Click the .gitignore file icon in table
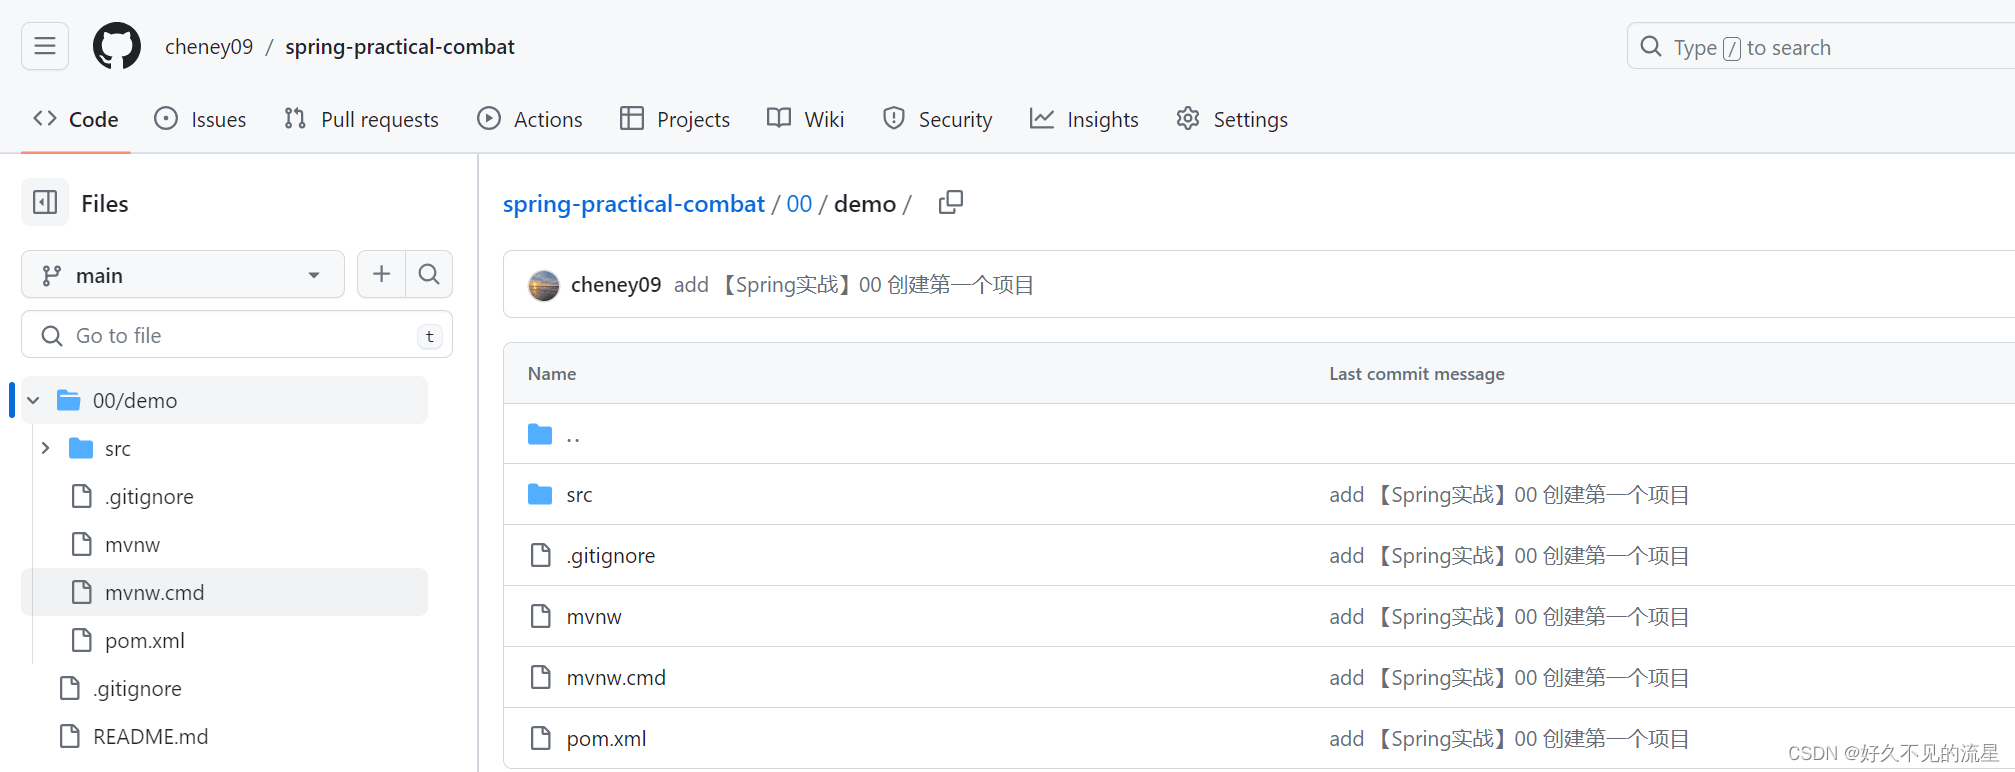 (x=541, y=555)
